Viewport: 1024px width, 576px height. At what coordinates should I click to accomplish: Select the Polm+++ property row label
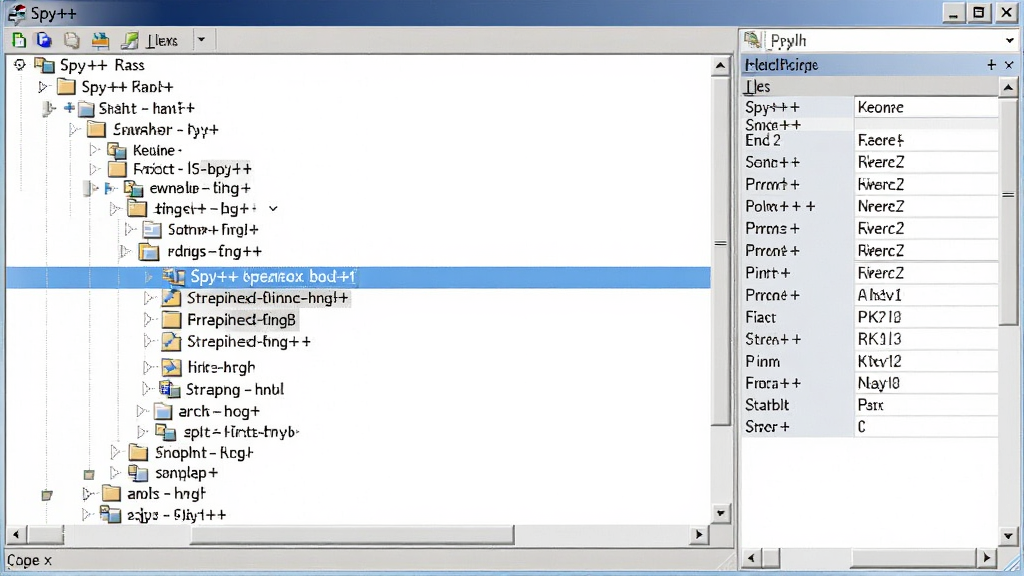(x=781, y=206)
